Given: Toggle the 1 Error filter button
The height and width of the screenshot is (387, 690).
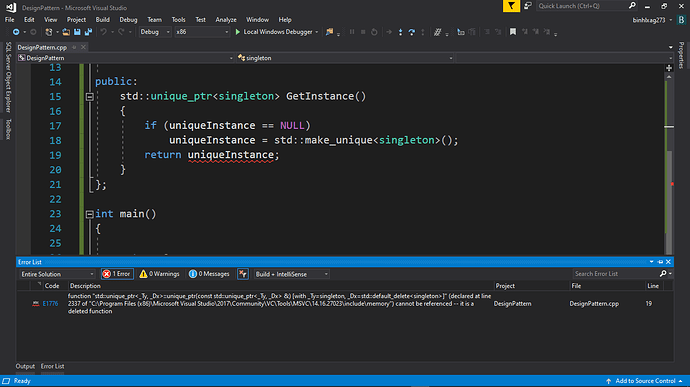Looking at the screenshot, I should (117, 274).
